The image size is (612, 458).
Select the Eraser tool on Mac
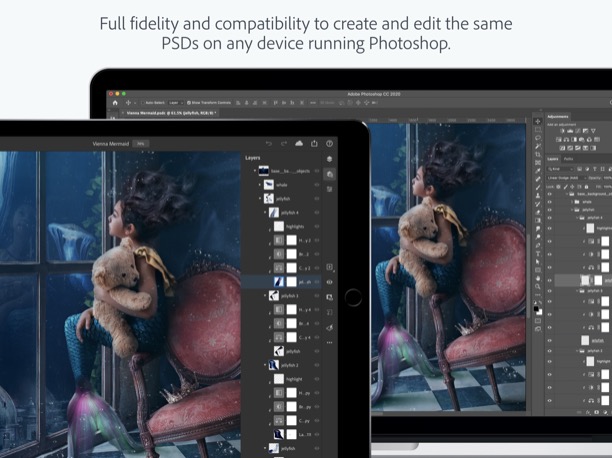pos(538,212)
